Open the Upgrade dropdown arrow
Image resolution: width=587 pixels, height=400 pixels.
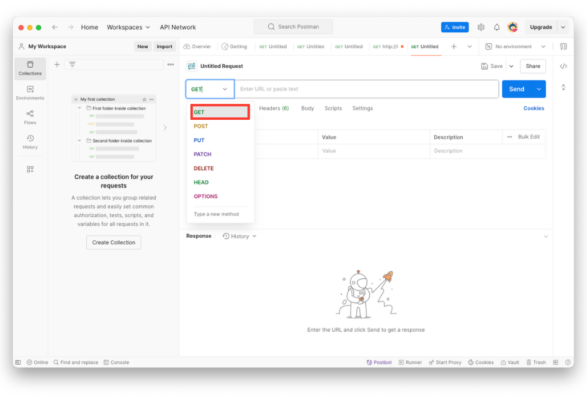563,27
